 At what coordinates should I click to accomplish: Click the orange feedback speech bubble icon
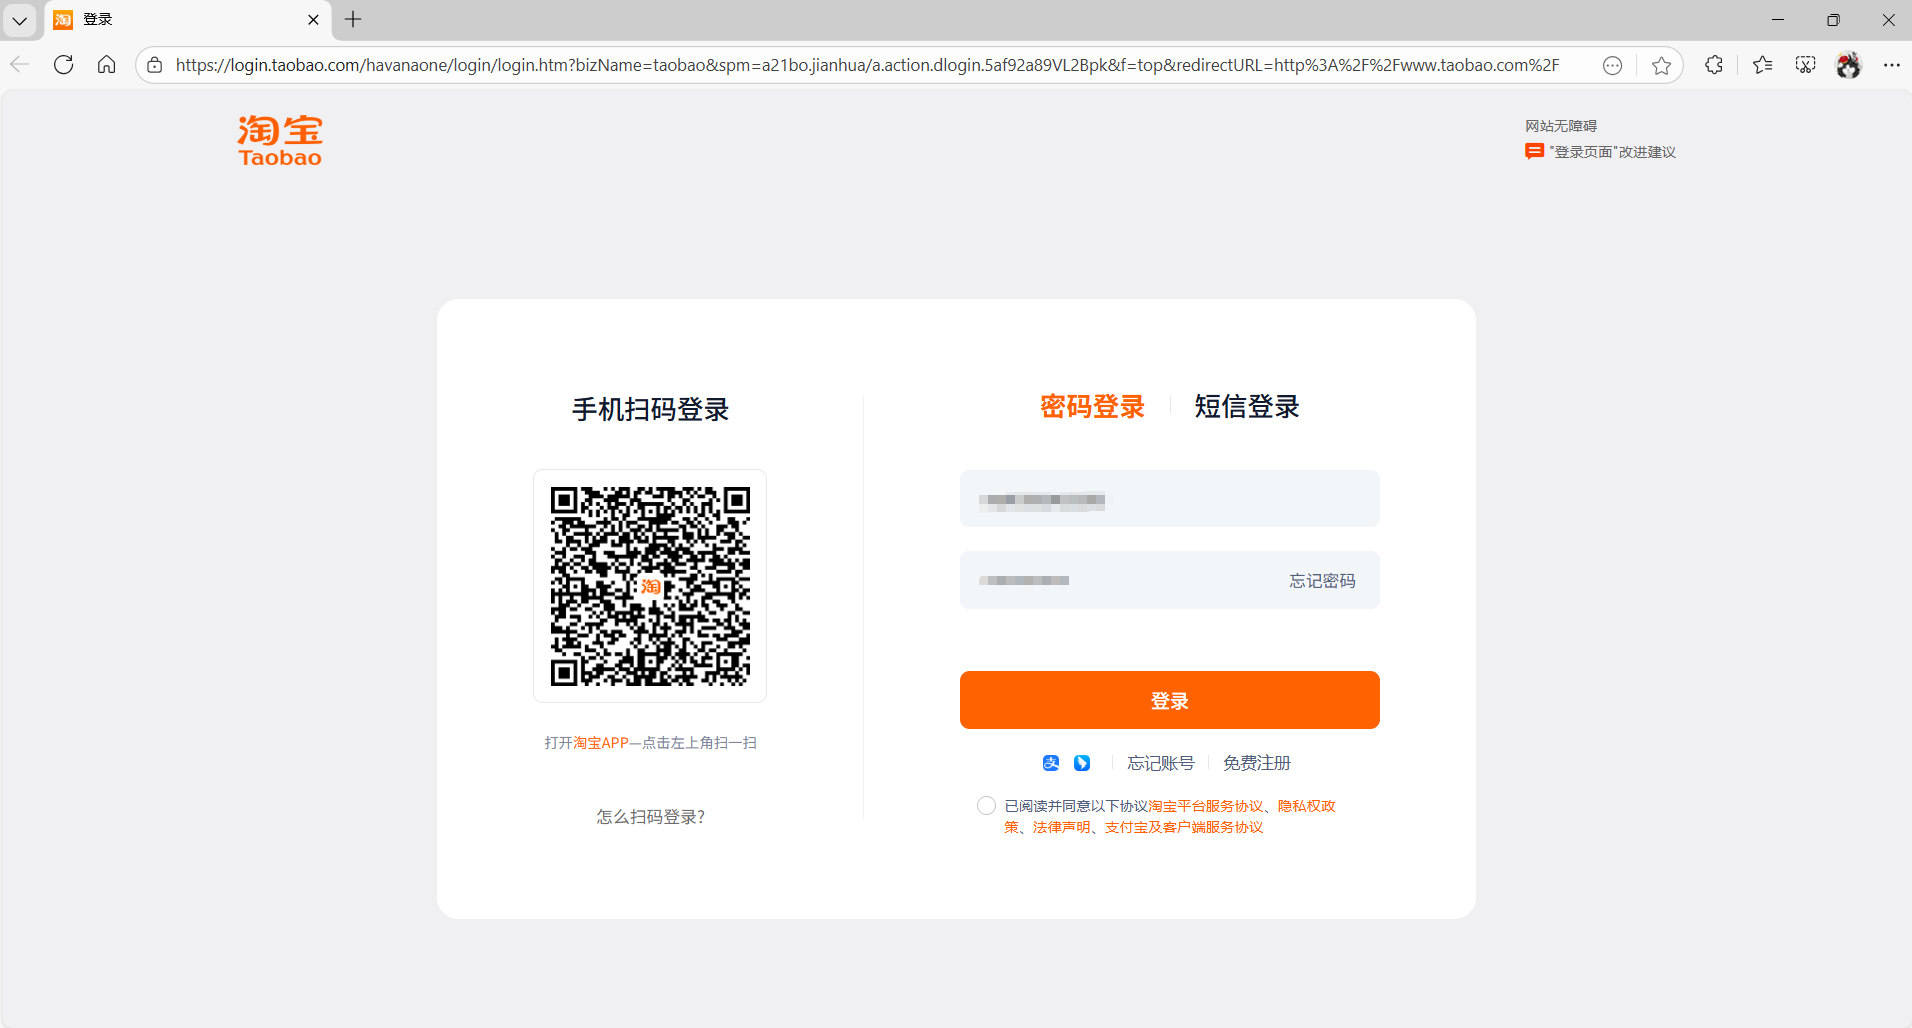click(1535, 151)
